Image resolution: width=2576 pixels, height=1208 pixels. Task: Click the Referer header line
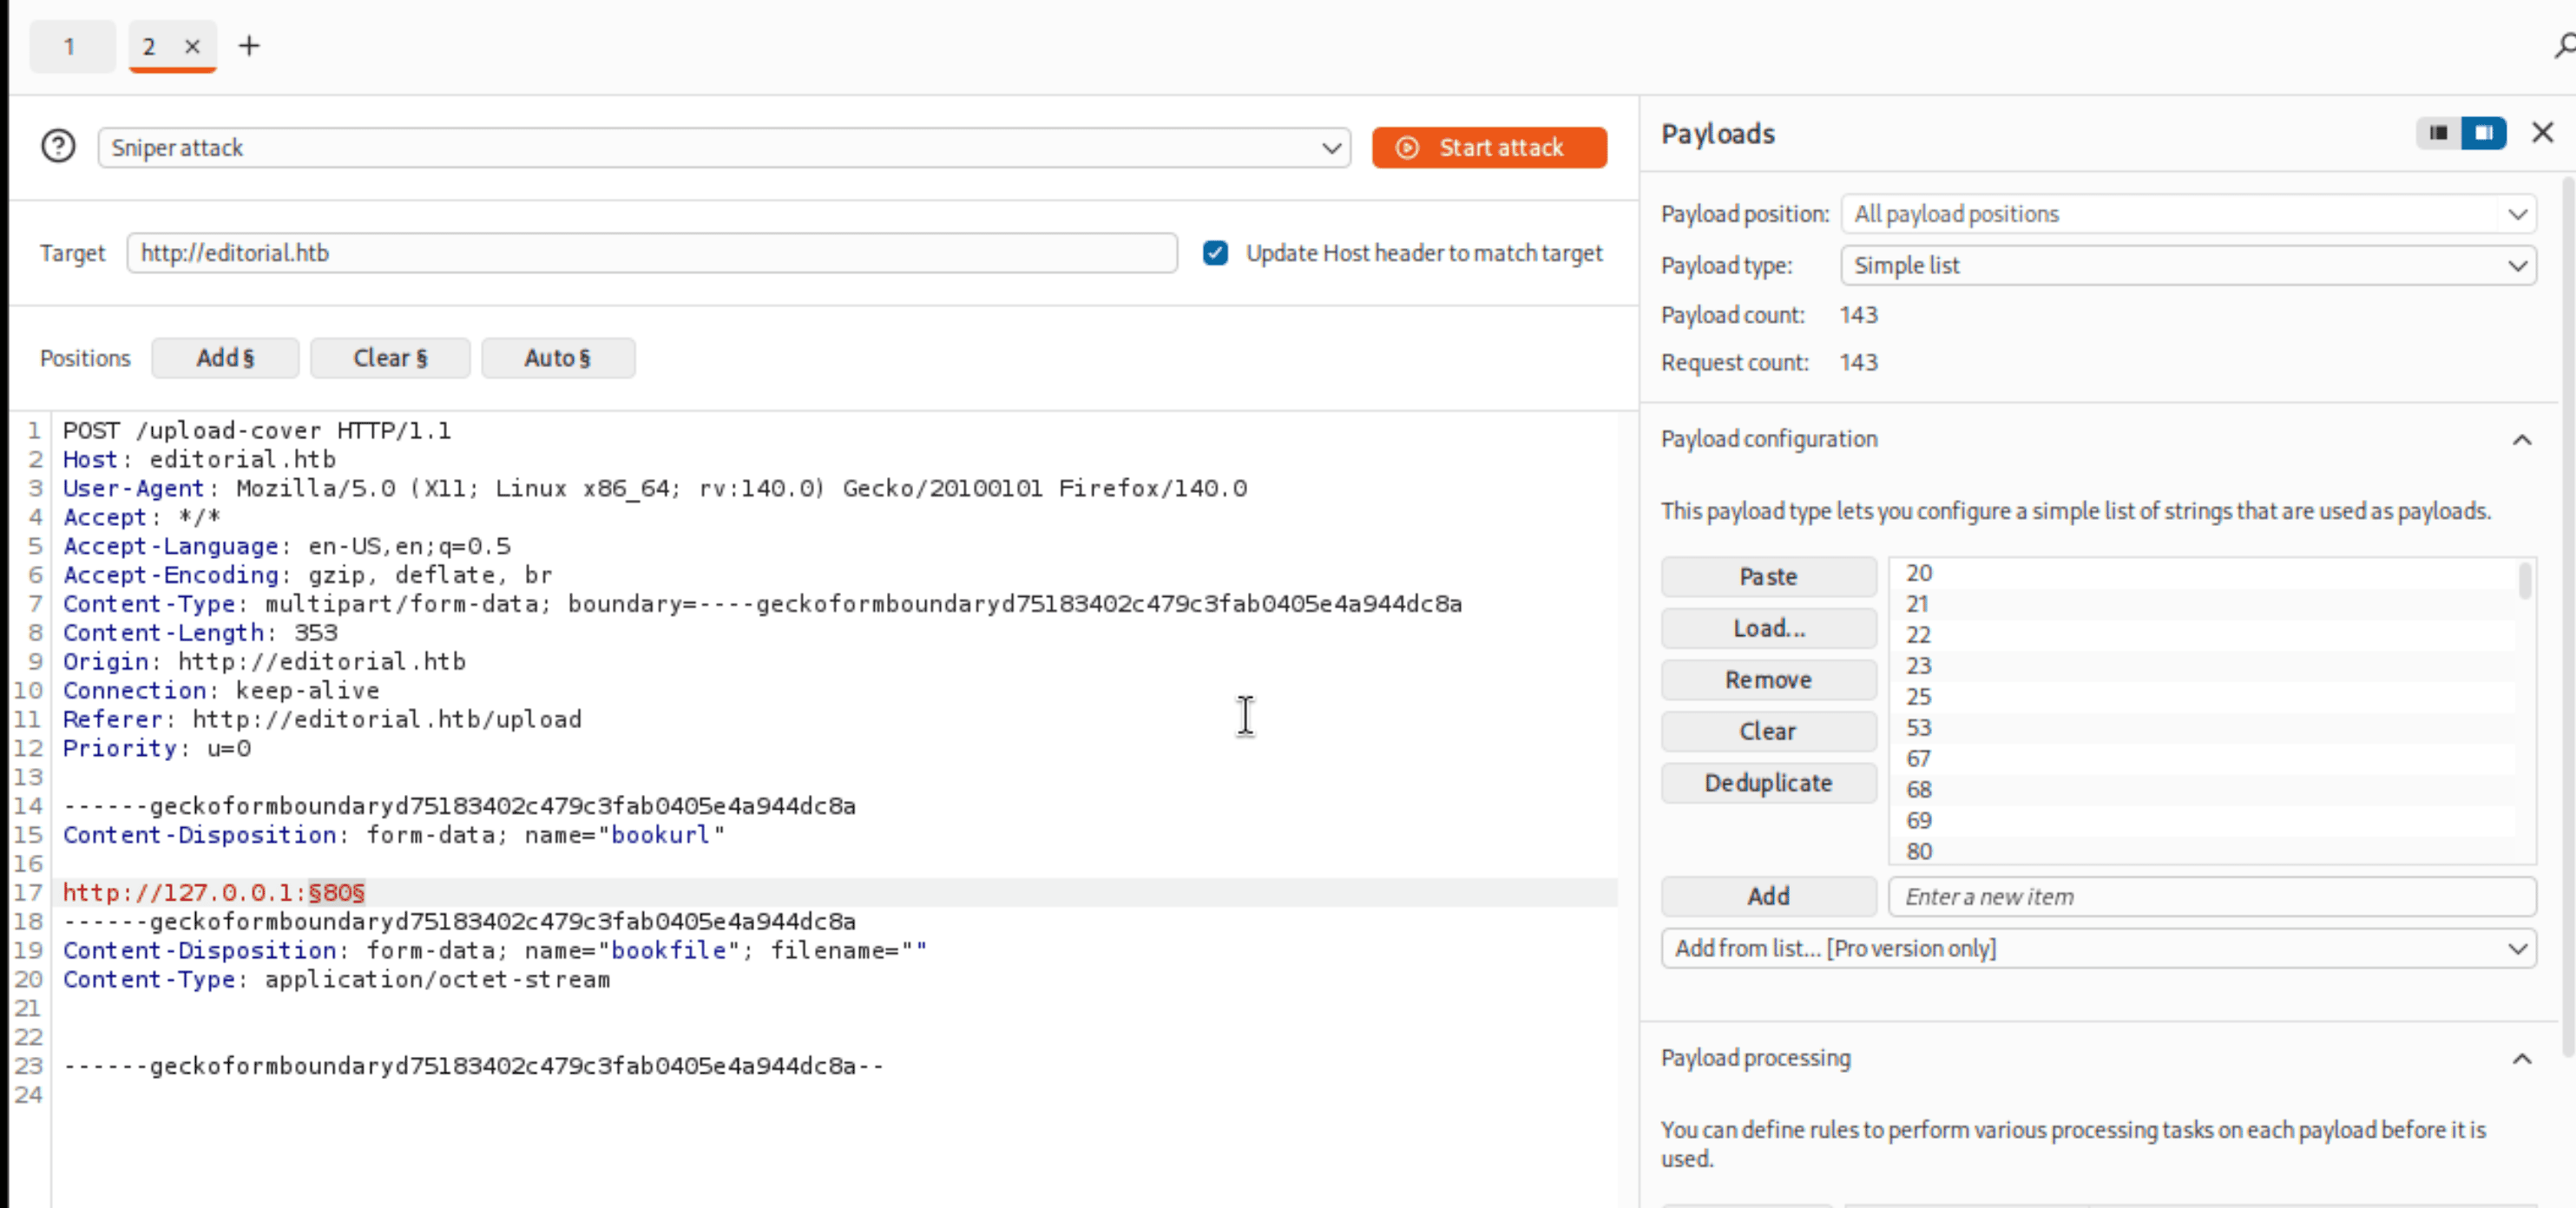[x=322, y=720]
